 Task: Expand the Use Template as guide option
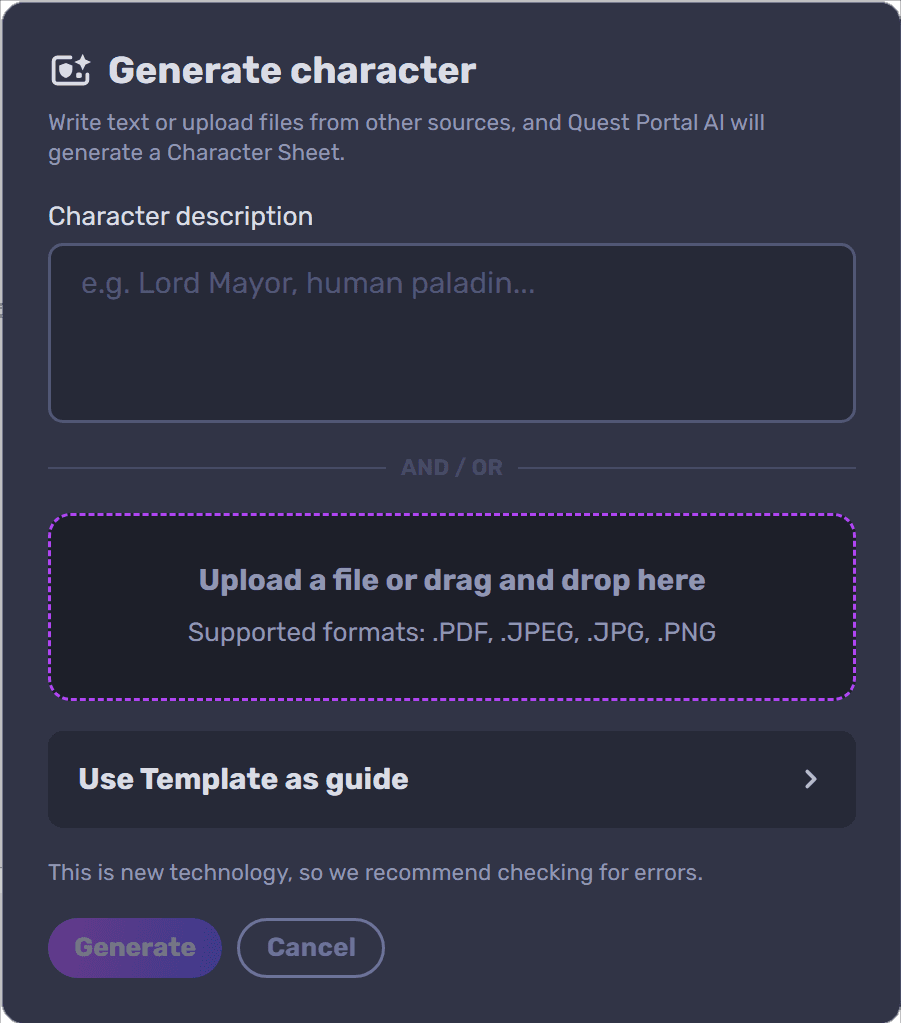point(451,779)
